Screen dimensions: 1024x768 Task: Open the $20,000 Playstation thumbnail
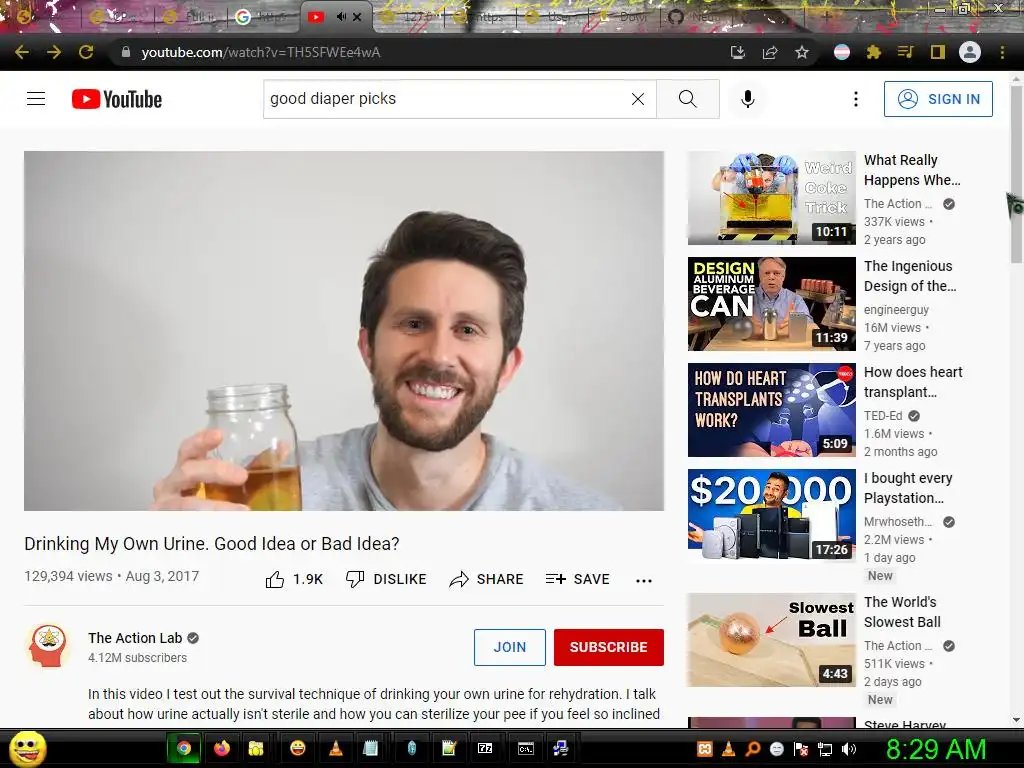[x=771, y=516]
